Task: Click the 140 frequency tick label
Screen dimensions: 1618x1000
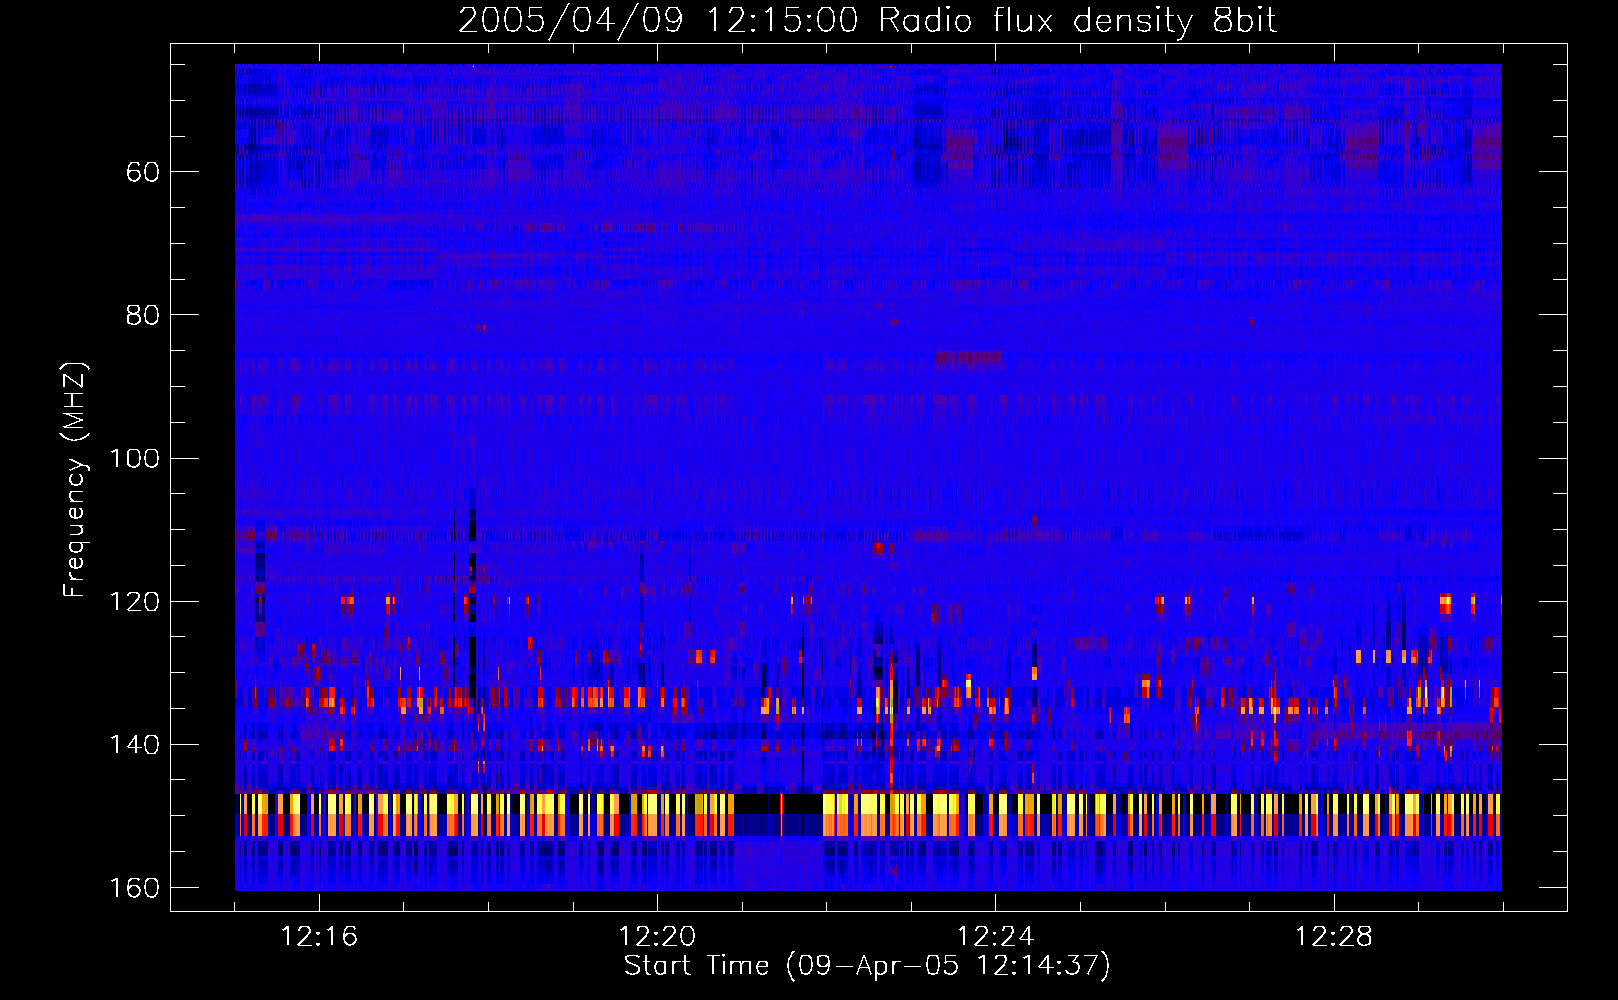Action: pyautogui.click(x=134, y=744)
